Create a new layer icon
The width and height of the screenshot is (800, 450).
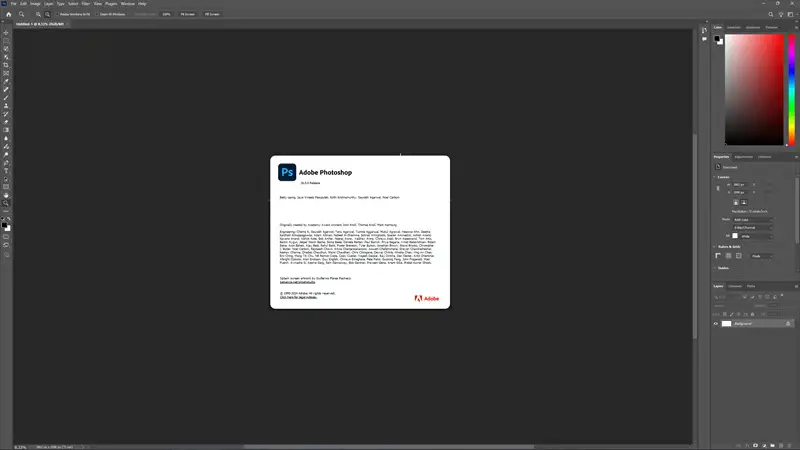781,445
